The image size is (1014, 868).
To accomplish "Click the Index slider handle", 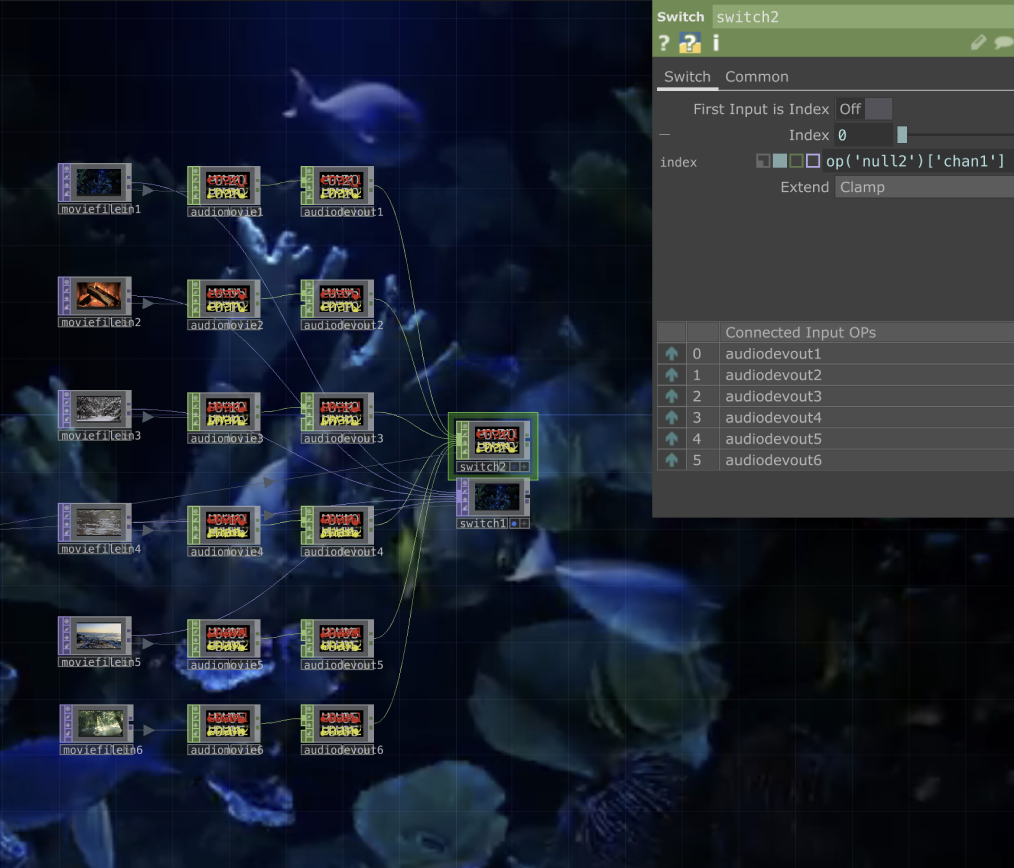I will pyautogui.click(x=902, y=135).
